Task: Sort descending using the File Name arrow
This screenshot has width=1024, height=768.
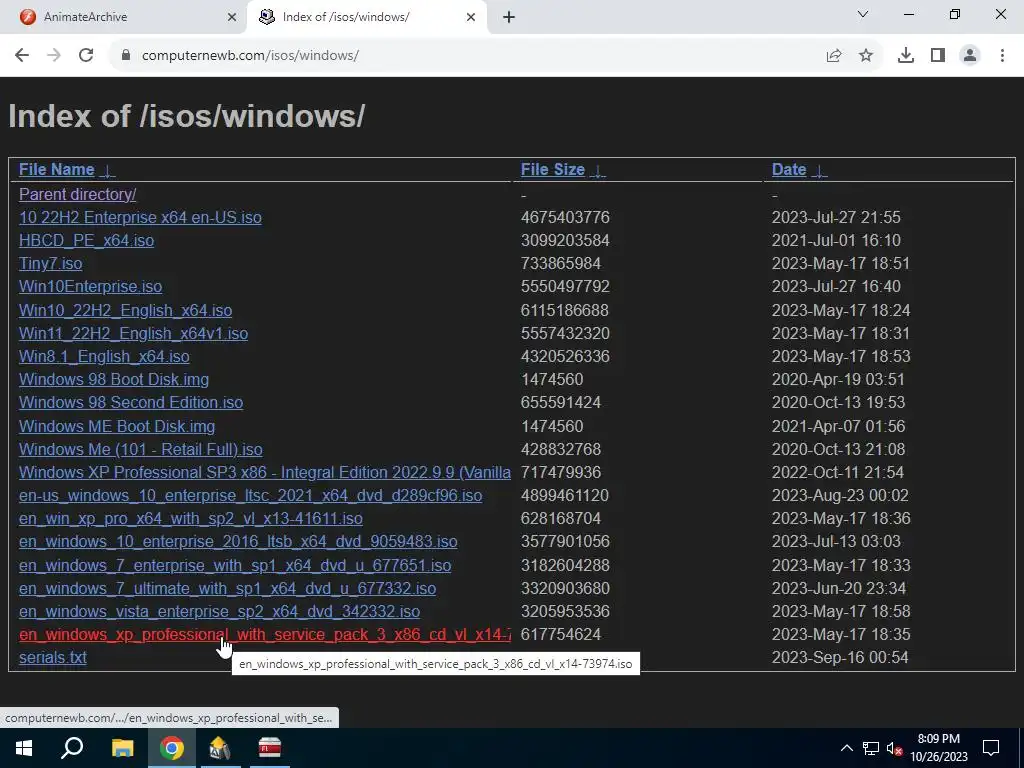Action: tap(108, 170)
